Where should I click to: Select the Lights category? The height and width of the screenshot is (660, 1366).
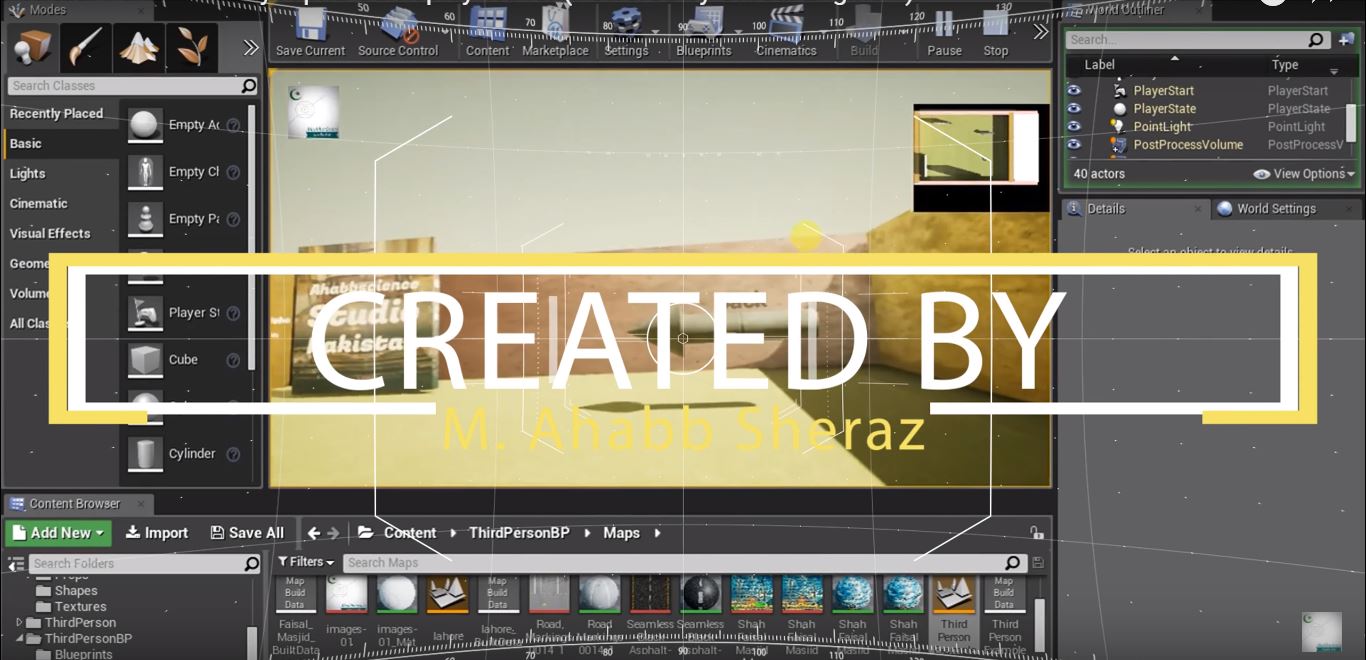pyautogui.click(x=28, y=173)
